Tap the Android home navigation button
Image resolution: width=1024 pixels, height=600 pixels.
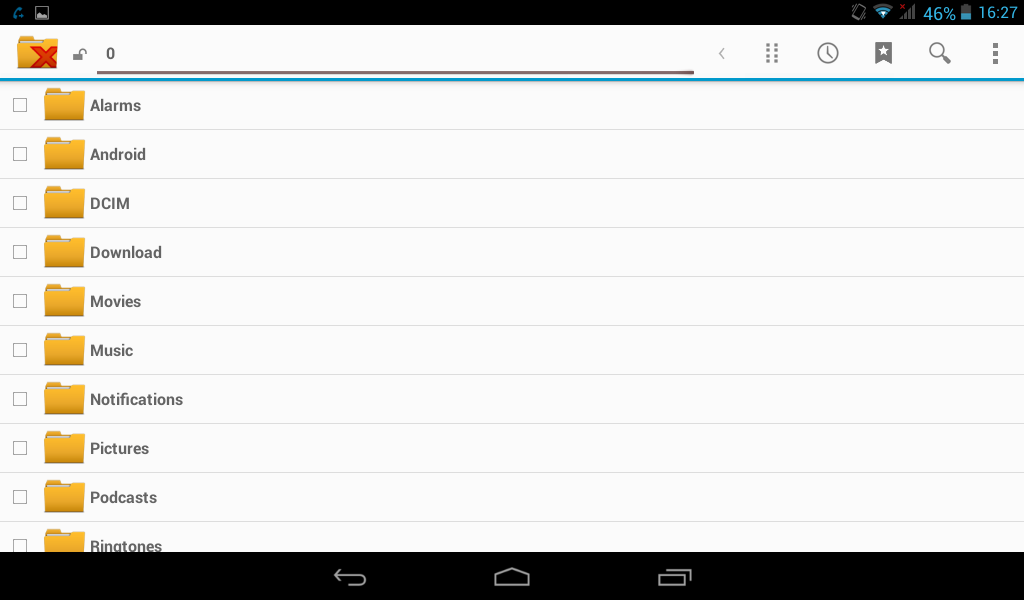tap(512, 577)
